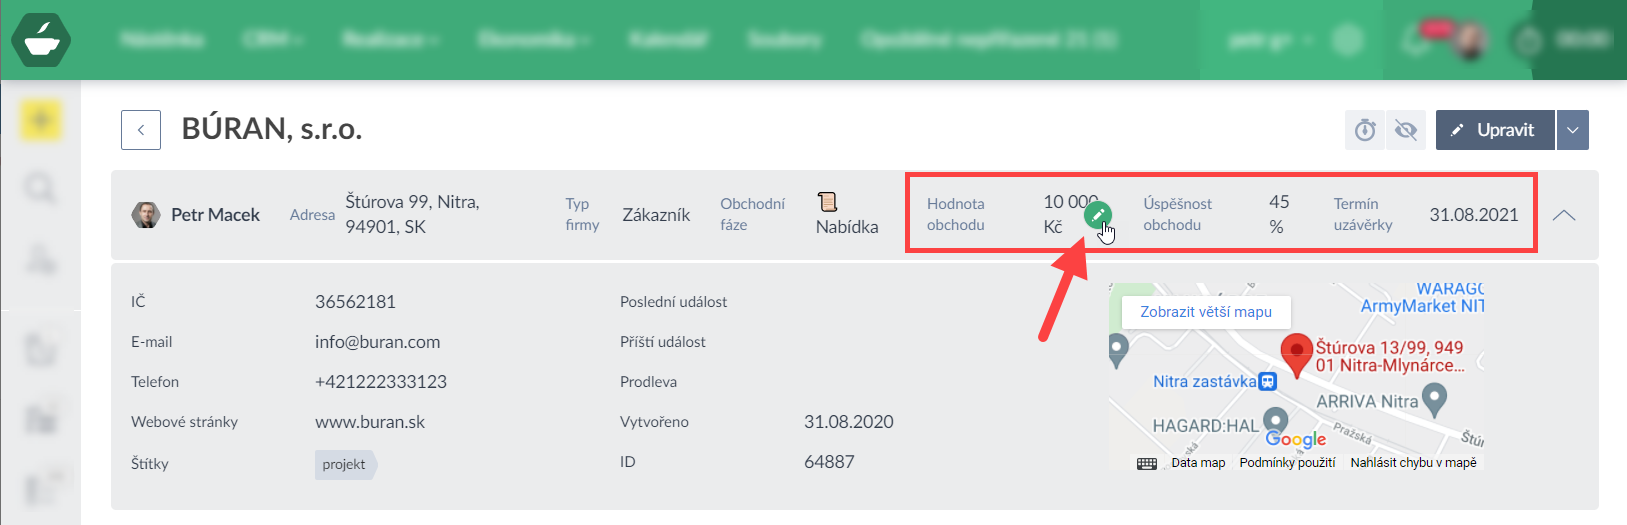The image size is (1627, 525).
Task: Toggle the crossed-eye visibility button
Action: (1406, 130)
